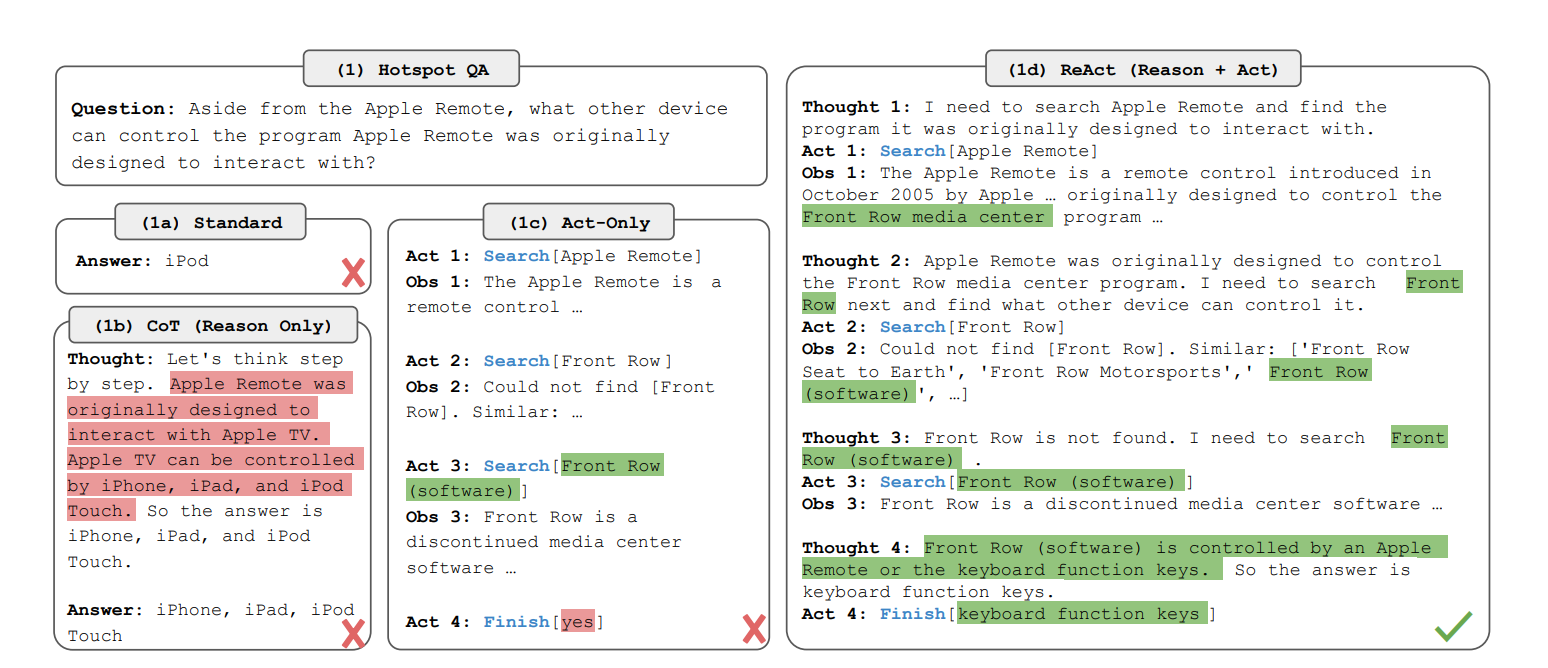The width and height of the screenshot is (1548, 668).
Task: Click the red X in the Standard panel
Action: tap(353, 272)
